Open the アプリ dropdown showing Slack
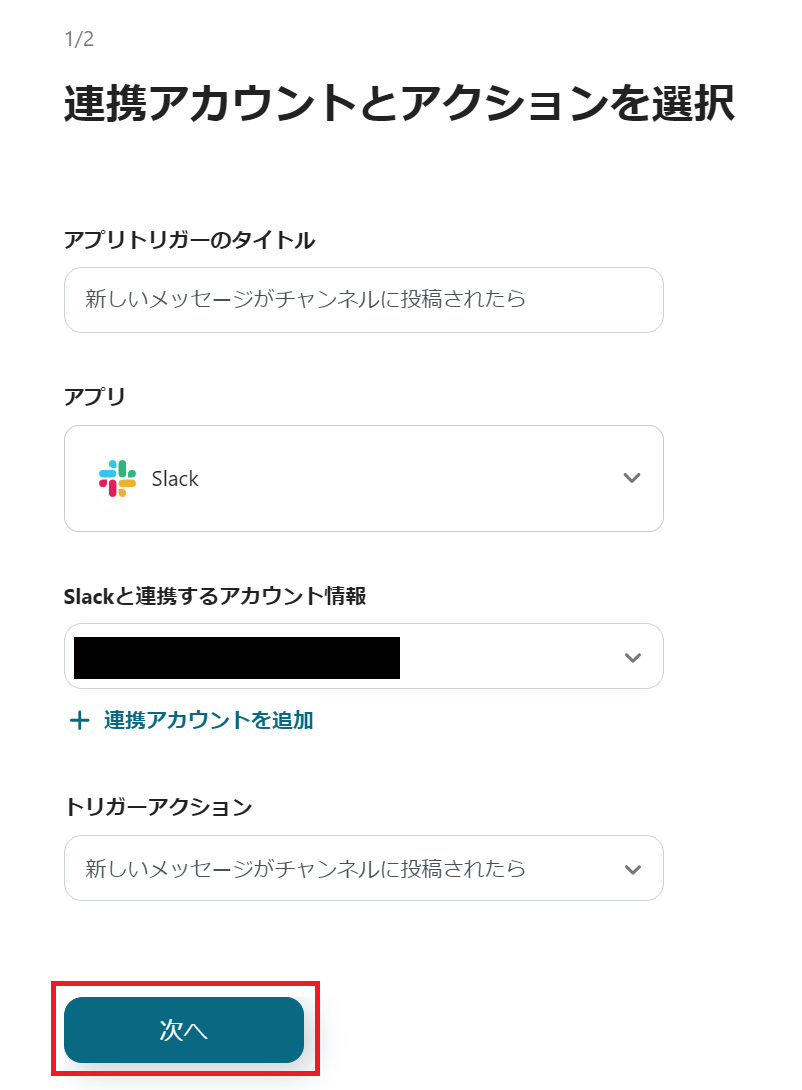The width and height of the screenshot is (802, 1090). point(363,478)
